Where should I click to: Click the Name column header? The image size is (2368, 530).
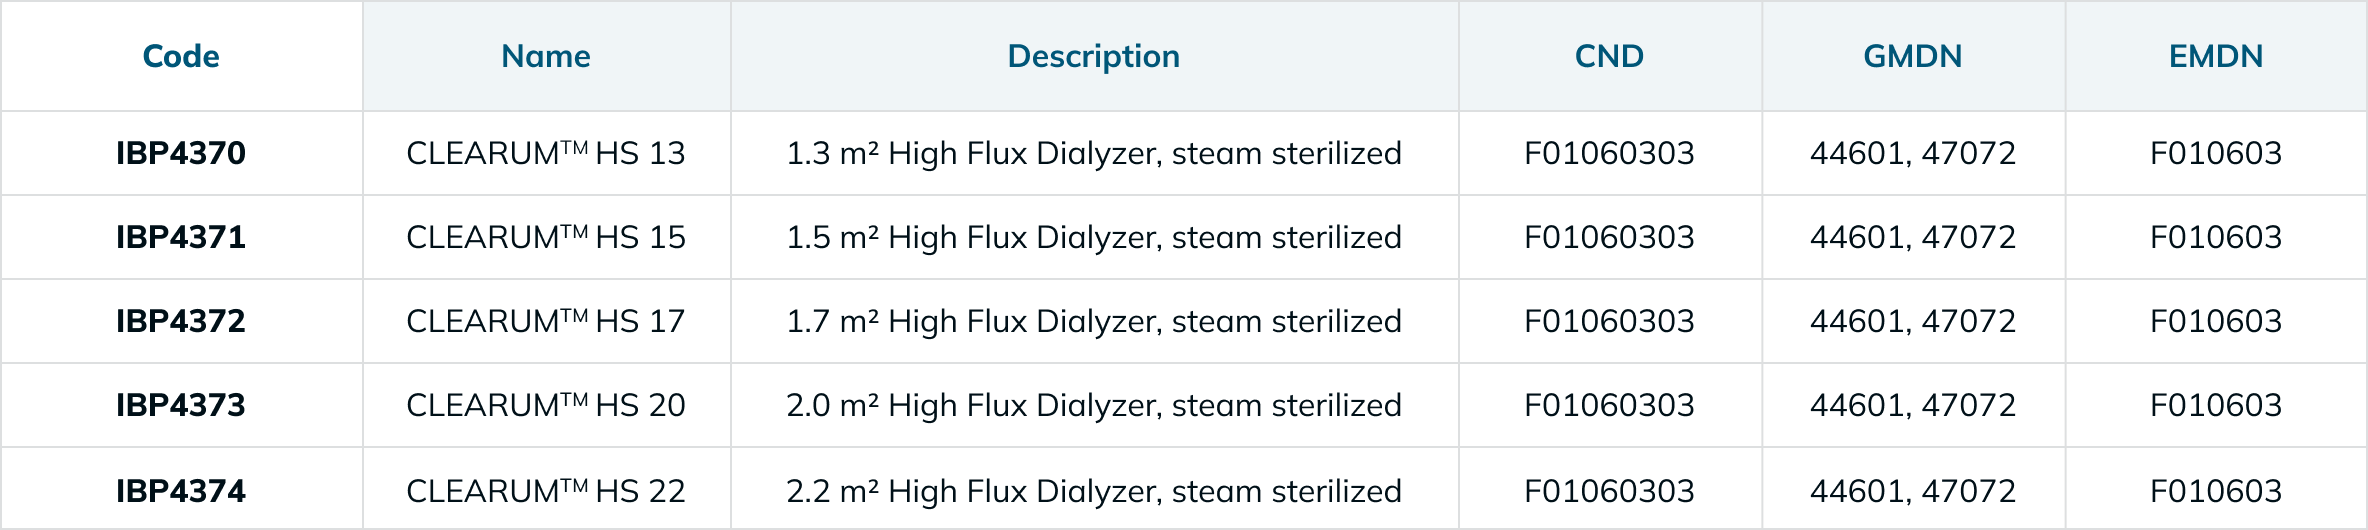(x=546, y=56)
